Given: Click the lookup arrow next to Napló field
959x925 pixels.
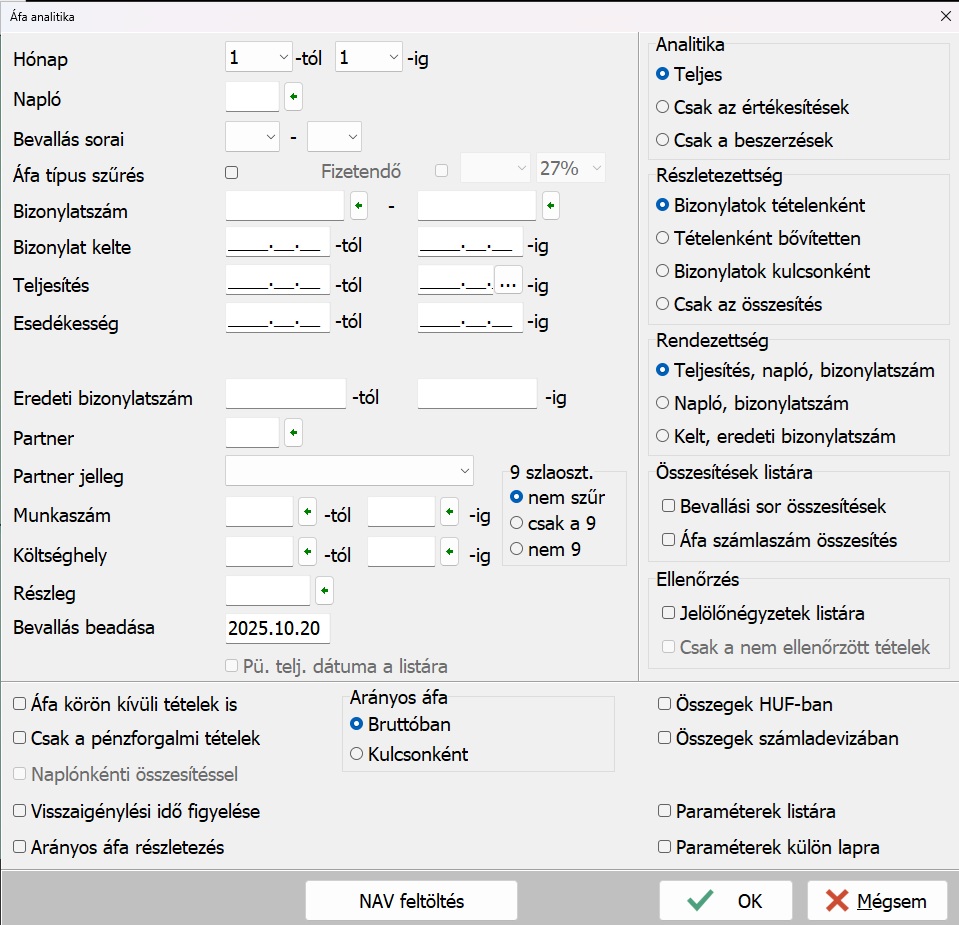Looking at the screenshot, I should pyautogui.click(x=293, y=97).
